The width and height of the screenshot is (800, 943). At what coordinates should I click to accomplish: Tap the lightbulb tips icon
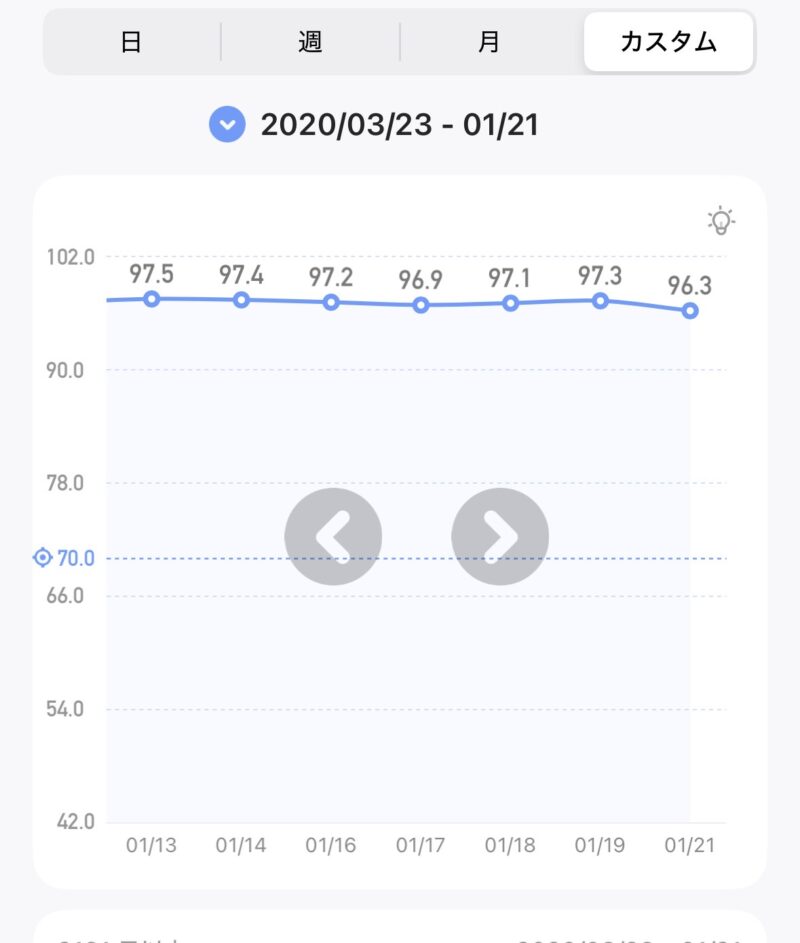click(x=720, y=221)
